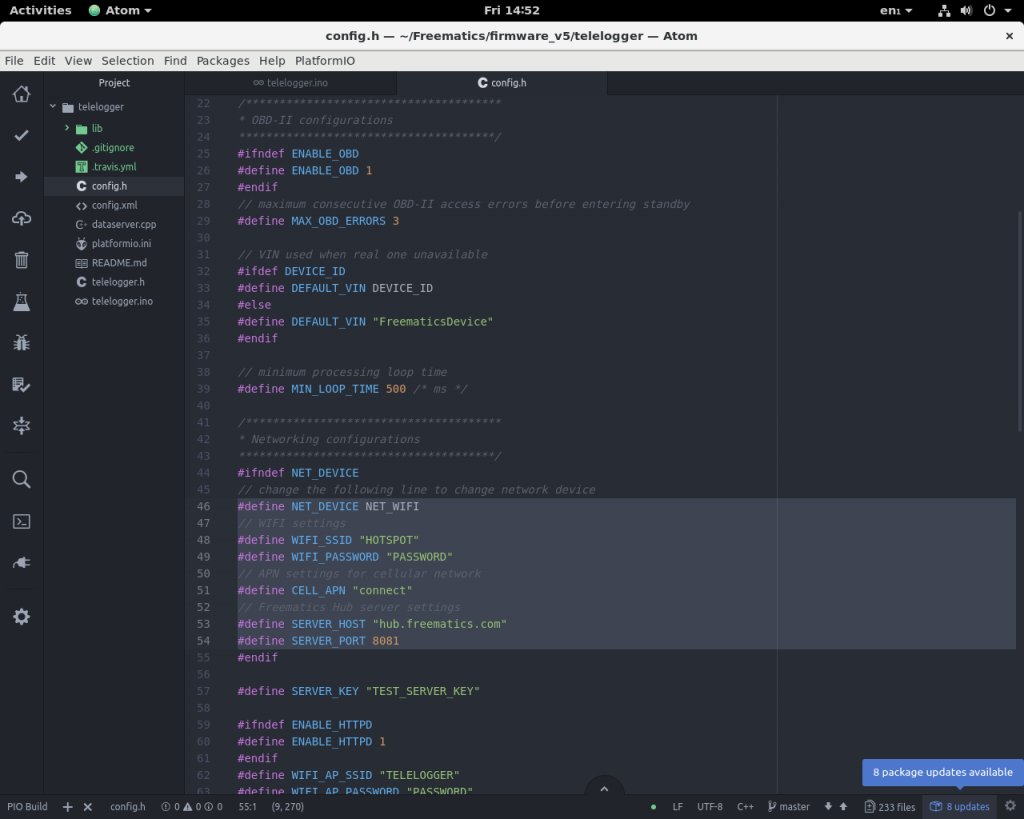Start the debugger with the bug icon
The width and height of the screenshot is (1024, 819).
21,343
